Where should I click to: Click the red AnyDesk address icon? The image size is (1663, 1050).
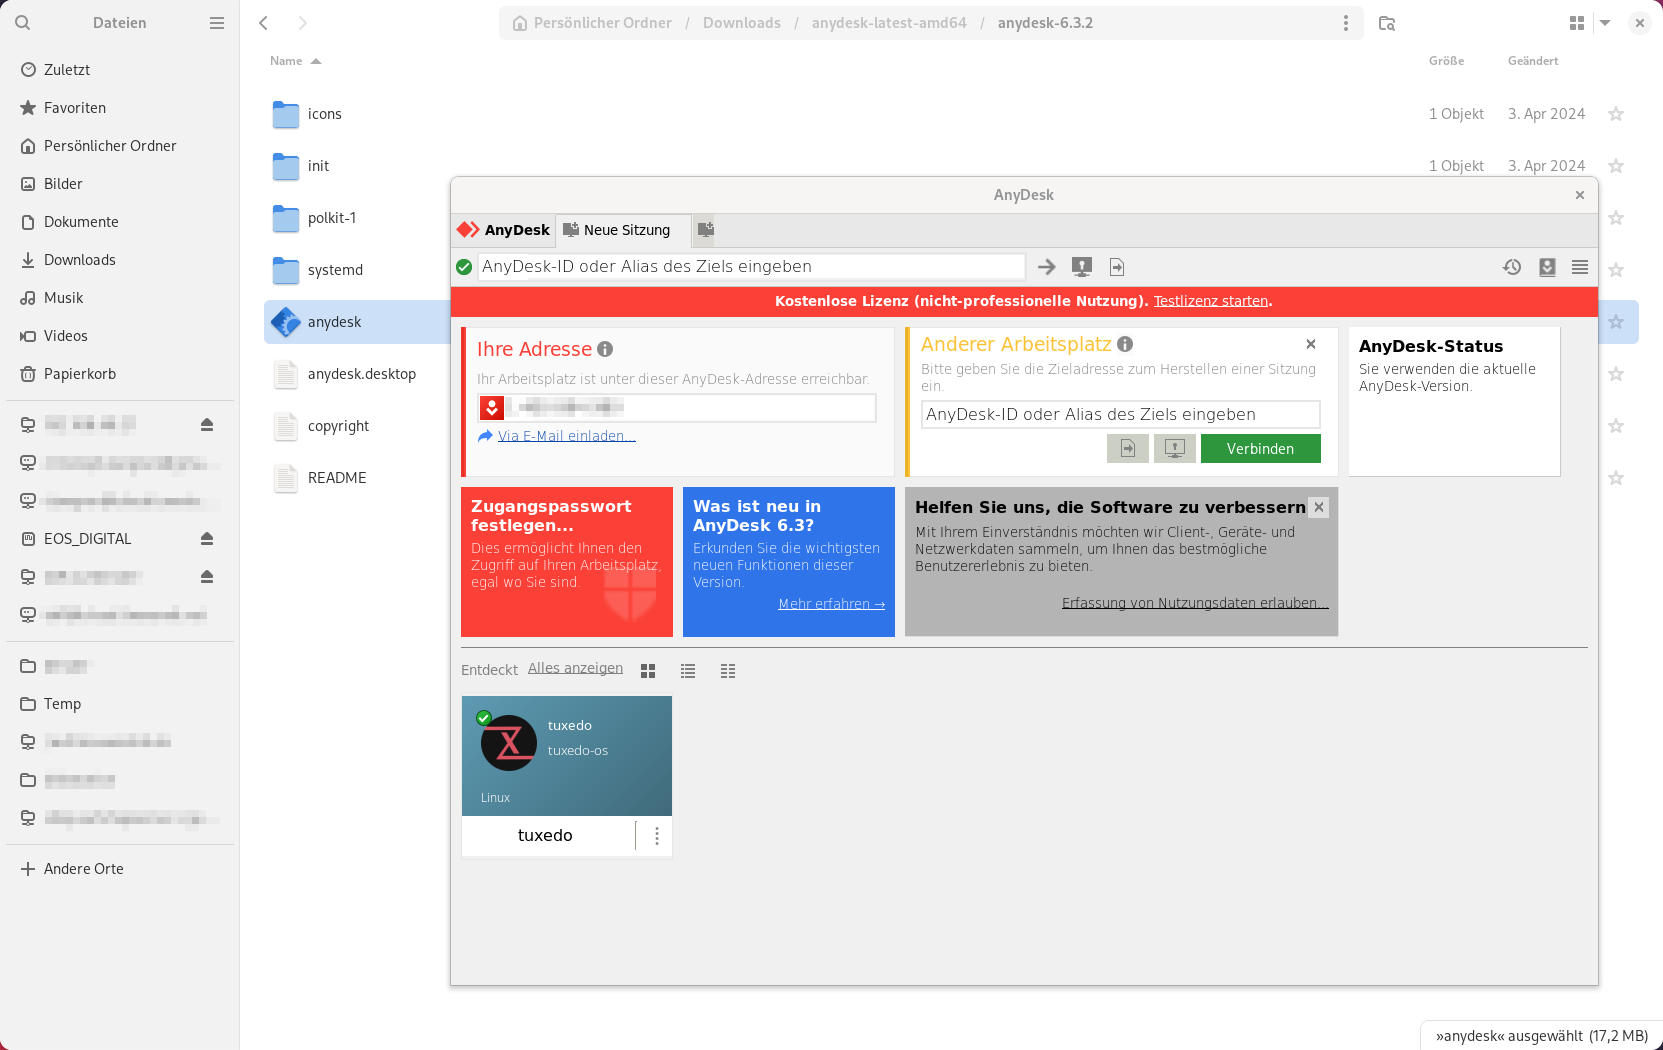tap(492, 407)
